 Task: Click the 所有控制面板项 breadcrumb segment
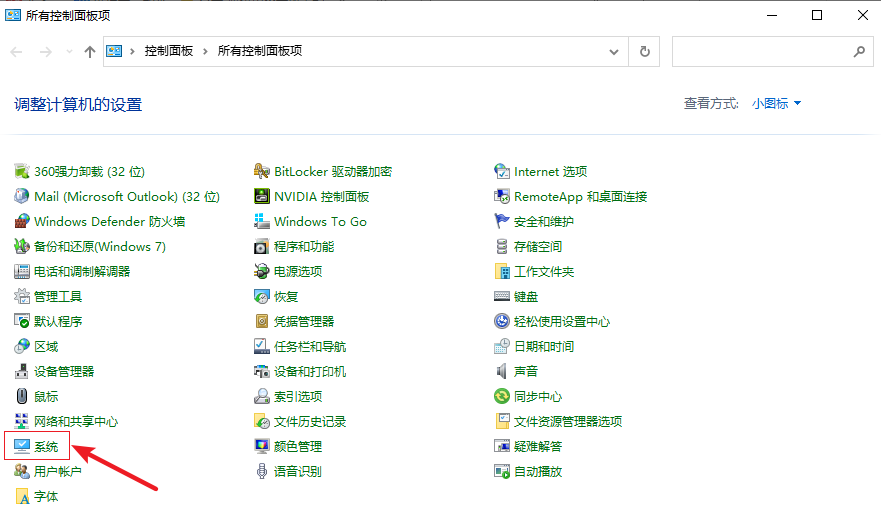tap(259, 51)
